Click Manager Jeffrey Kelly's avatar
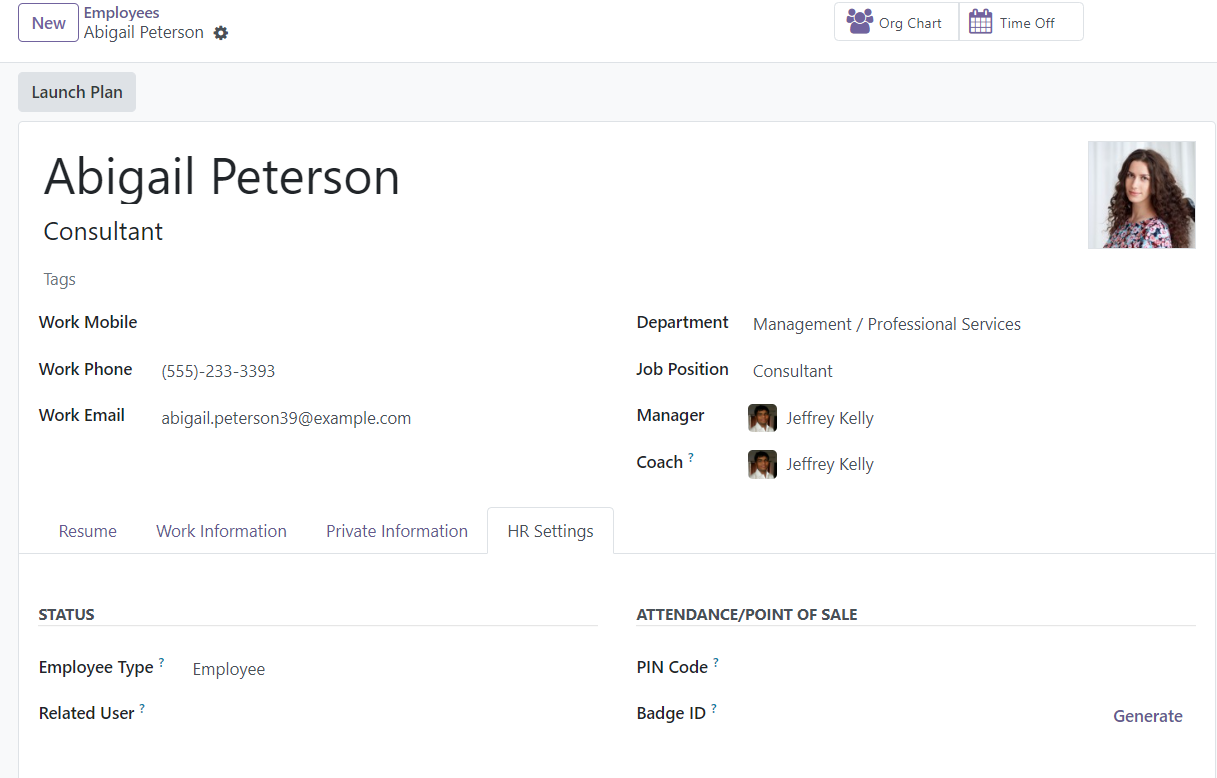 762,418
